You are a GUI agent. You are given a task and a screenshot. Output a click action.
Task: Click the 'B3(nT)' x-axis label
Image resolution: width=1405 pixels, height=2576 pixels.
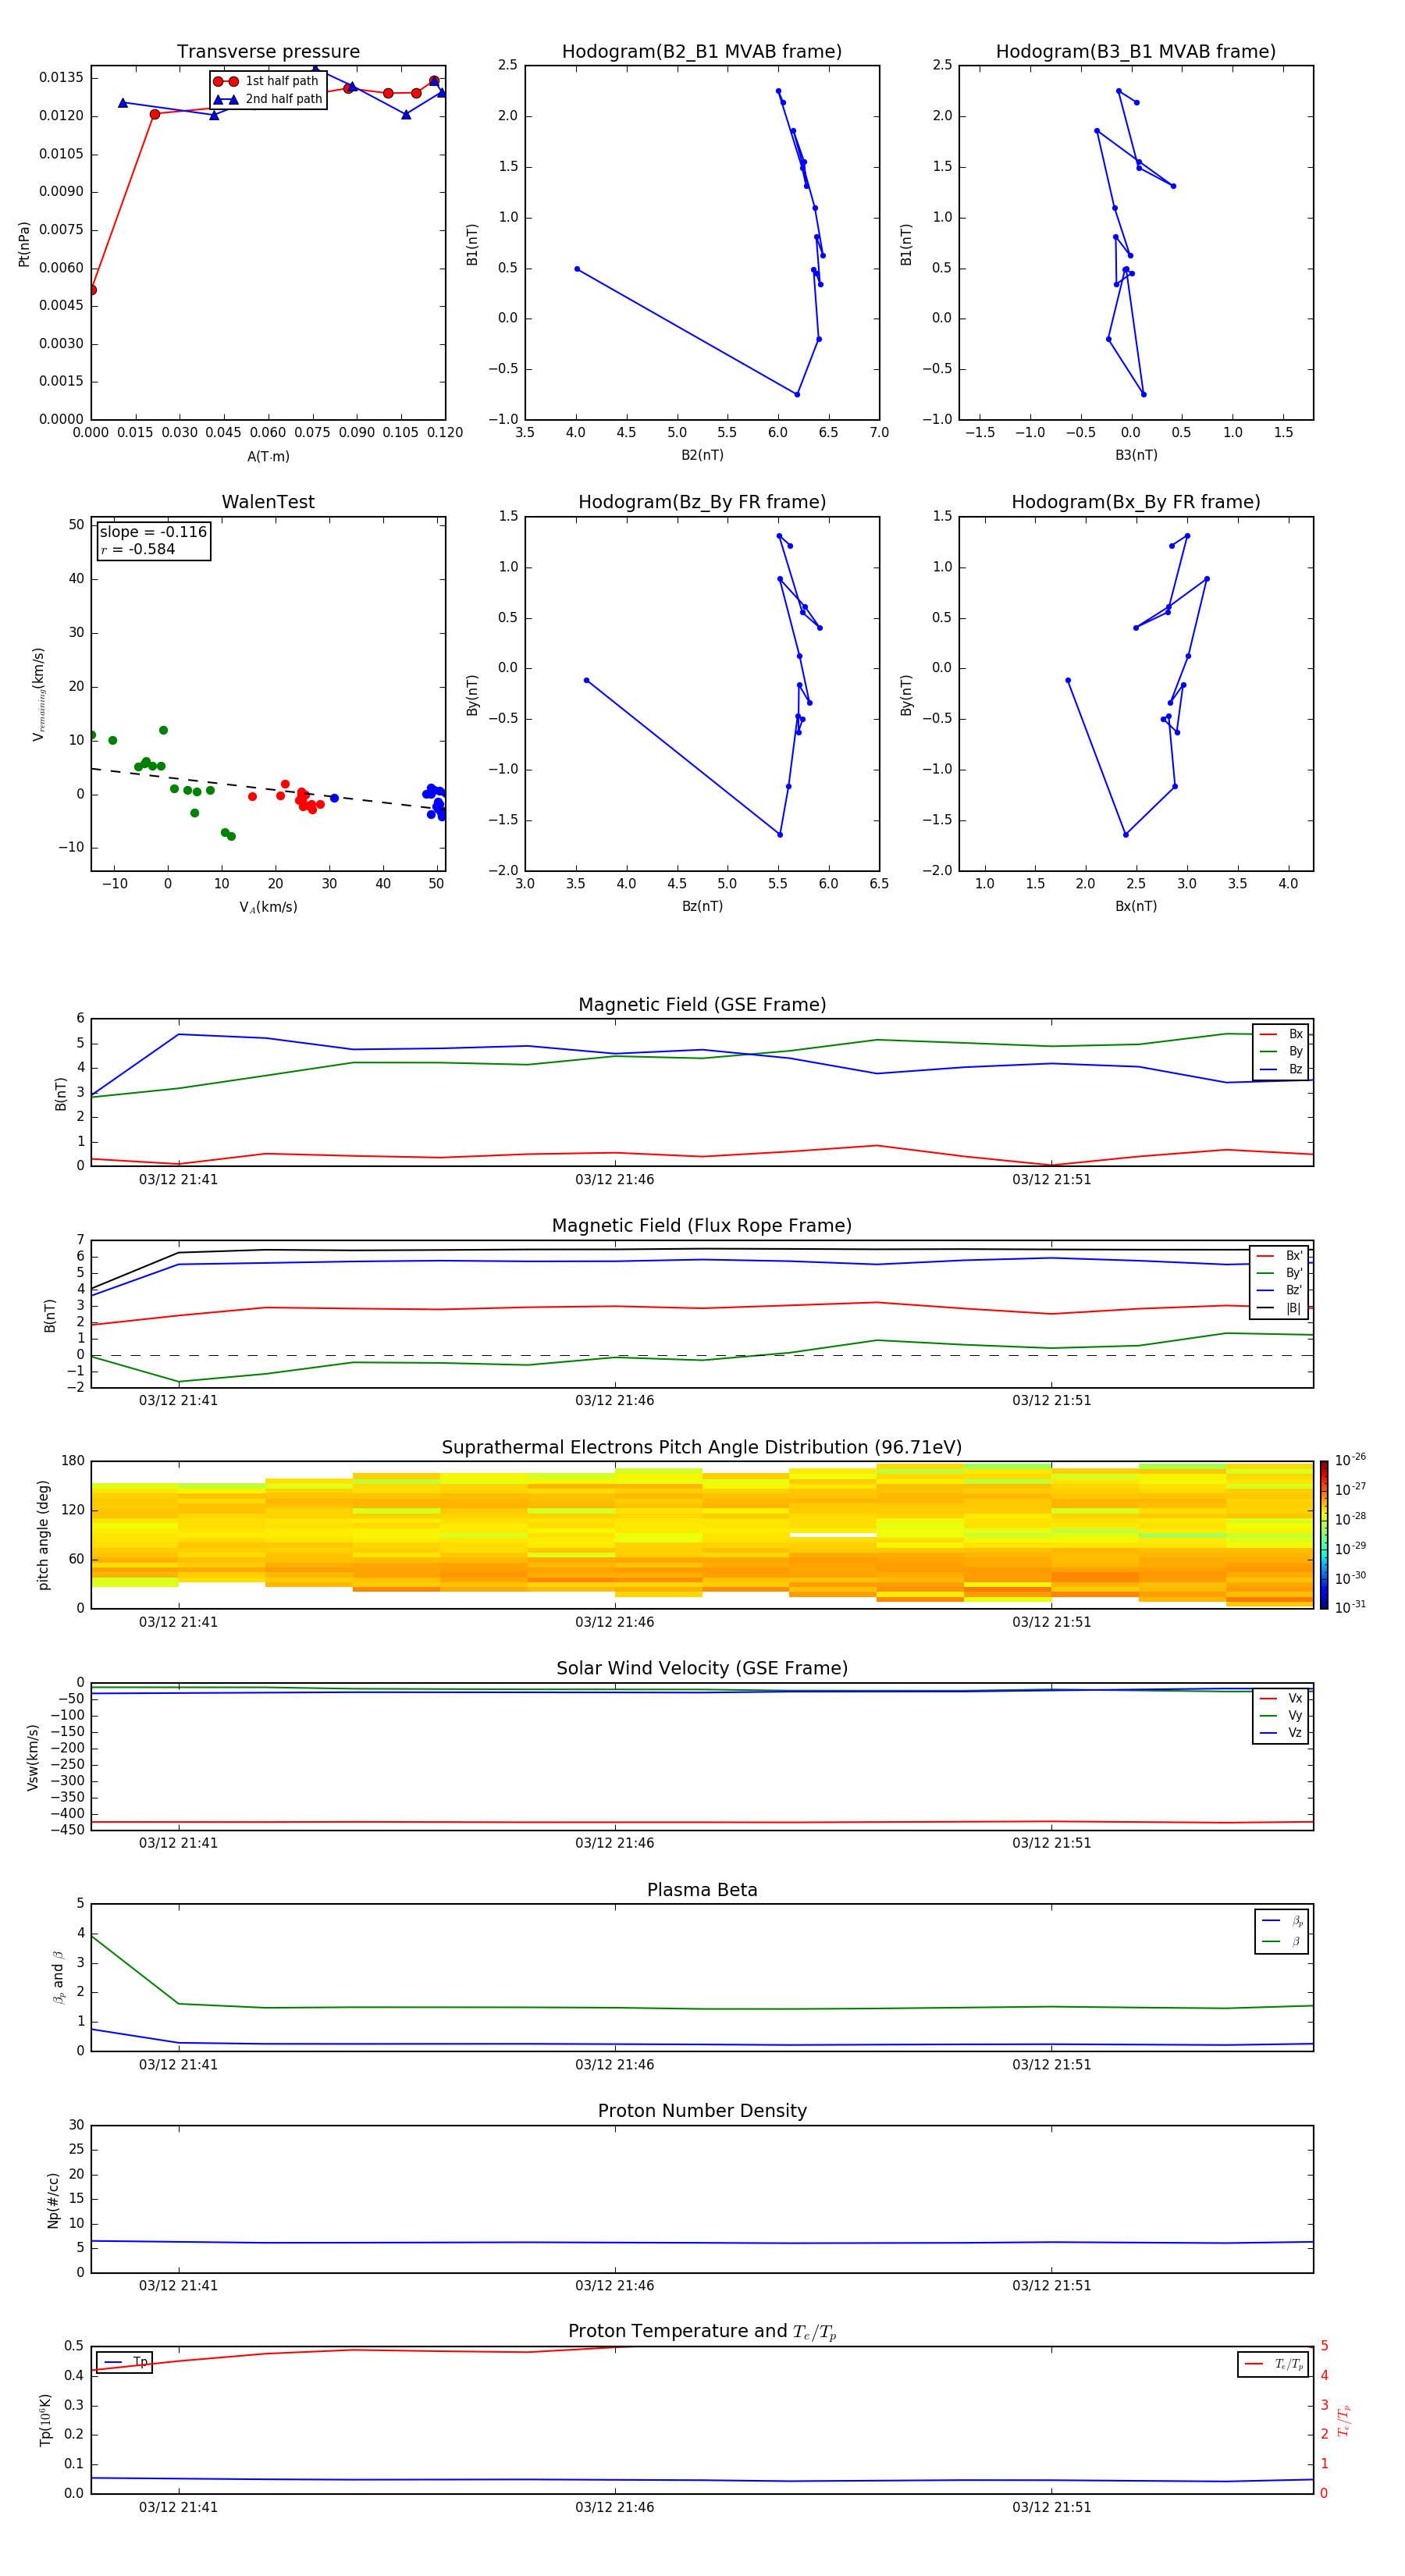pyautogui.click(x=1136, y=455)
